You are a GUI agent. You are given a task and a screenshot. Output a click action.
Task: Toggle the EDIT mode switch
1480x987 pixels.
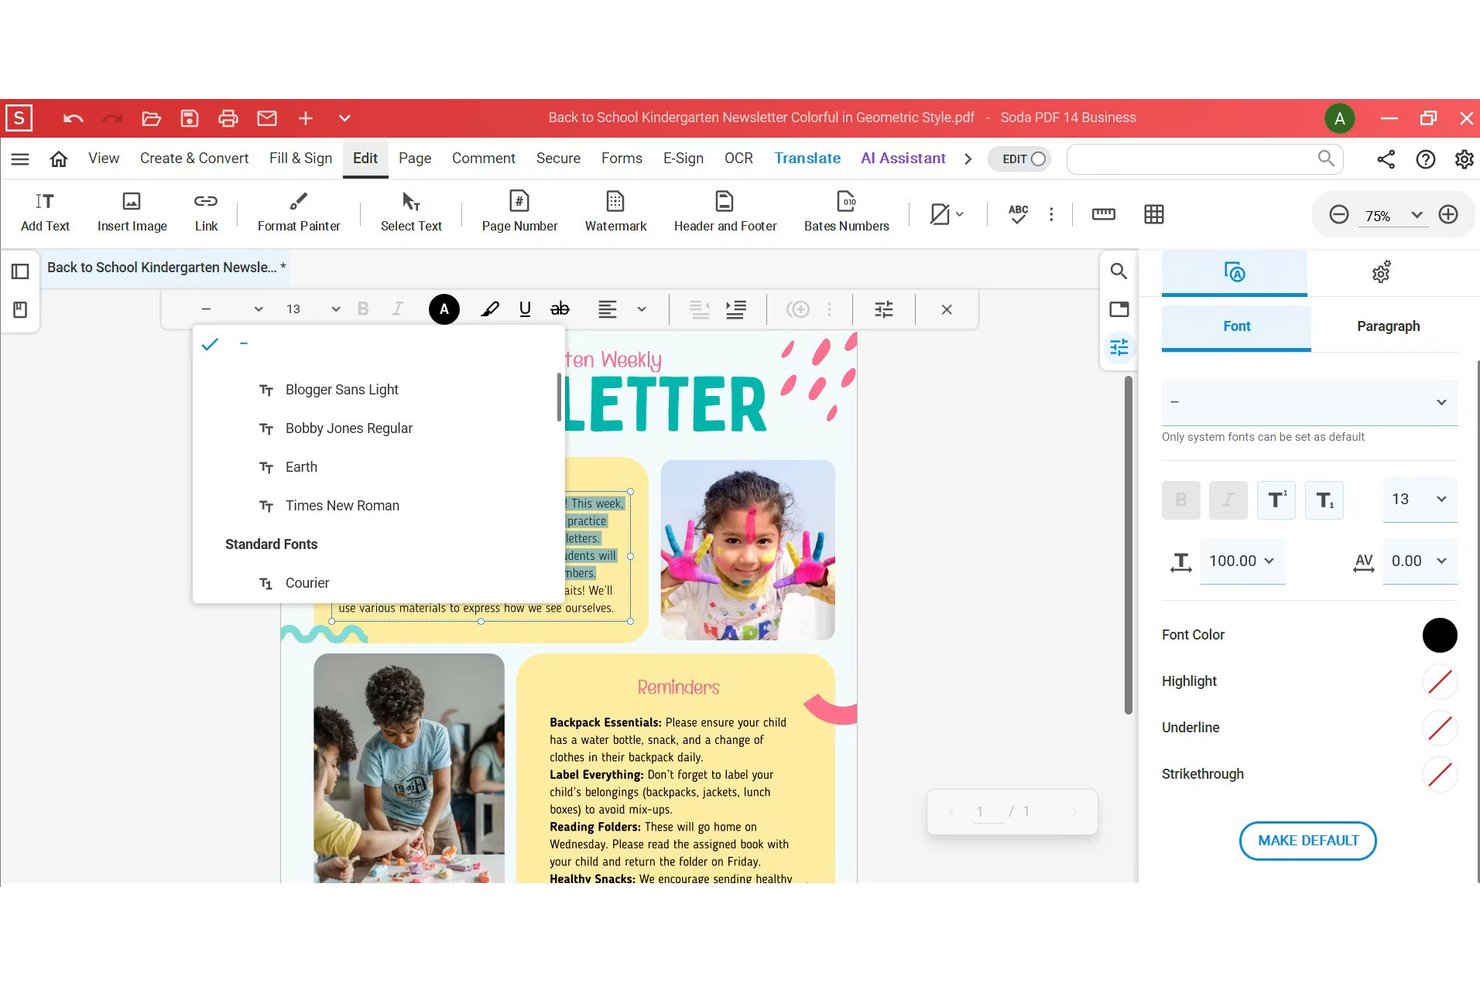click(1019, 159)
